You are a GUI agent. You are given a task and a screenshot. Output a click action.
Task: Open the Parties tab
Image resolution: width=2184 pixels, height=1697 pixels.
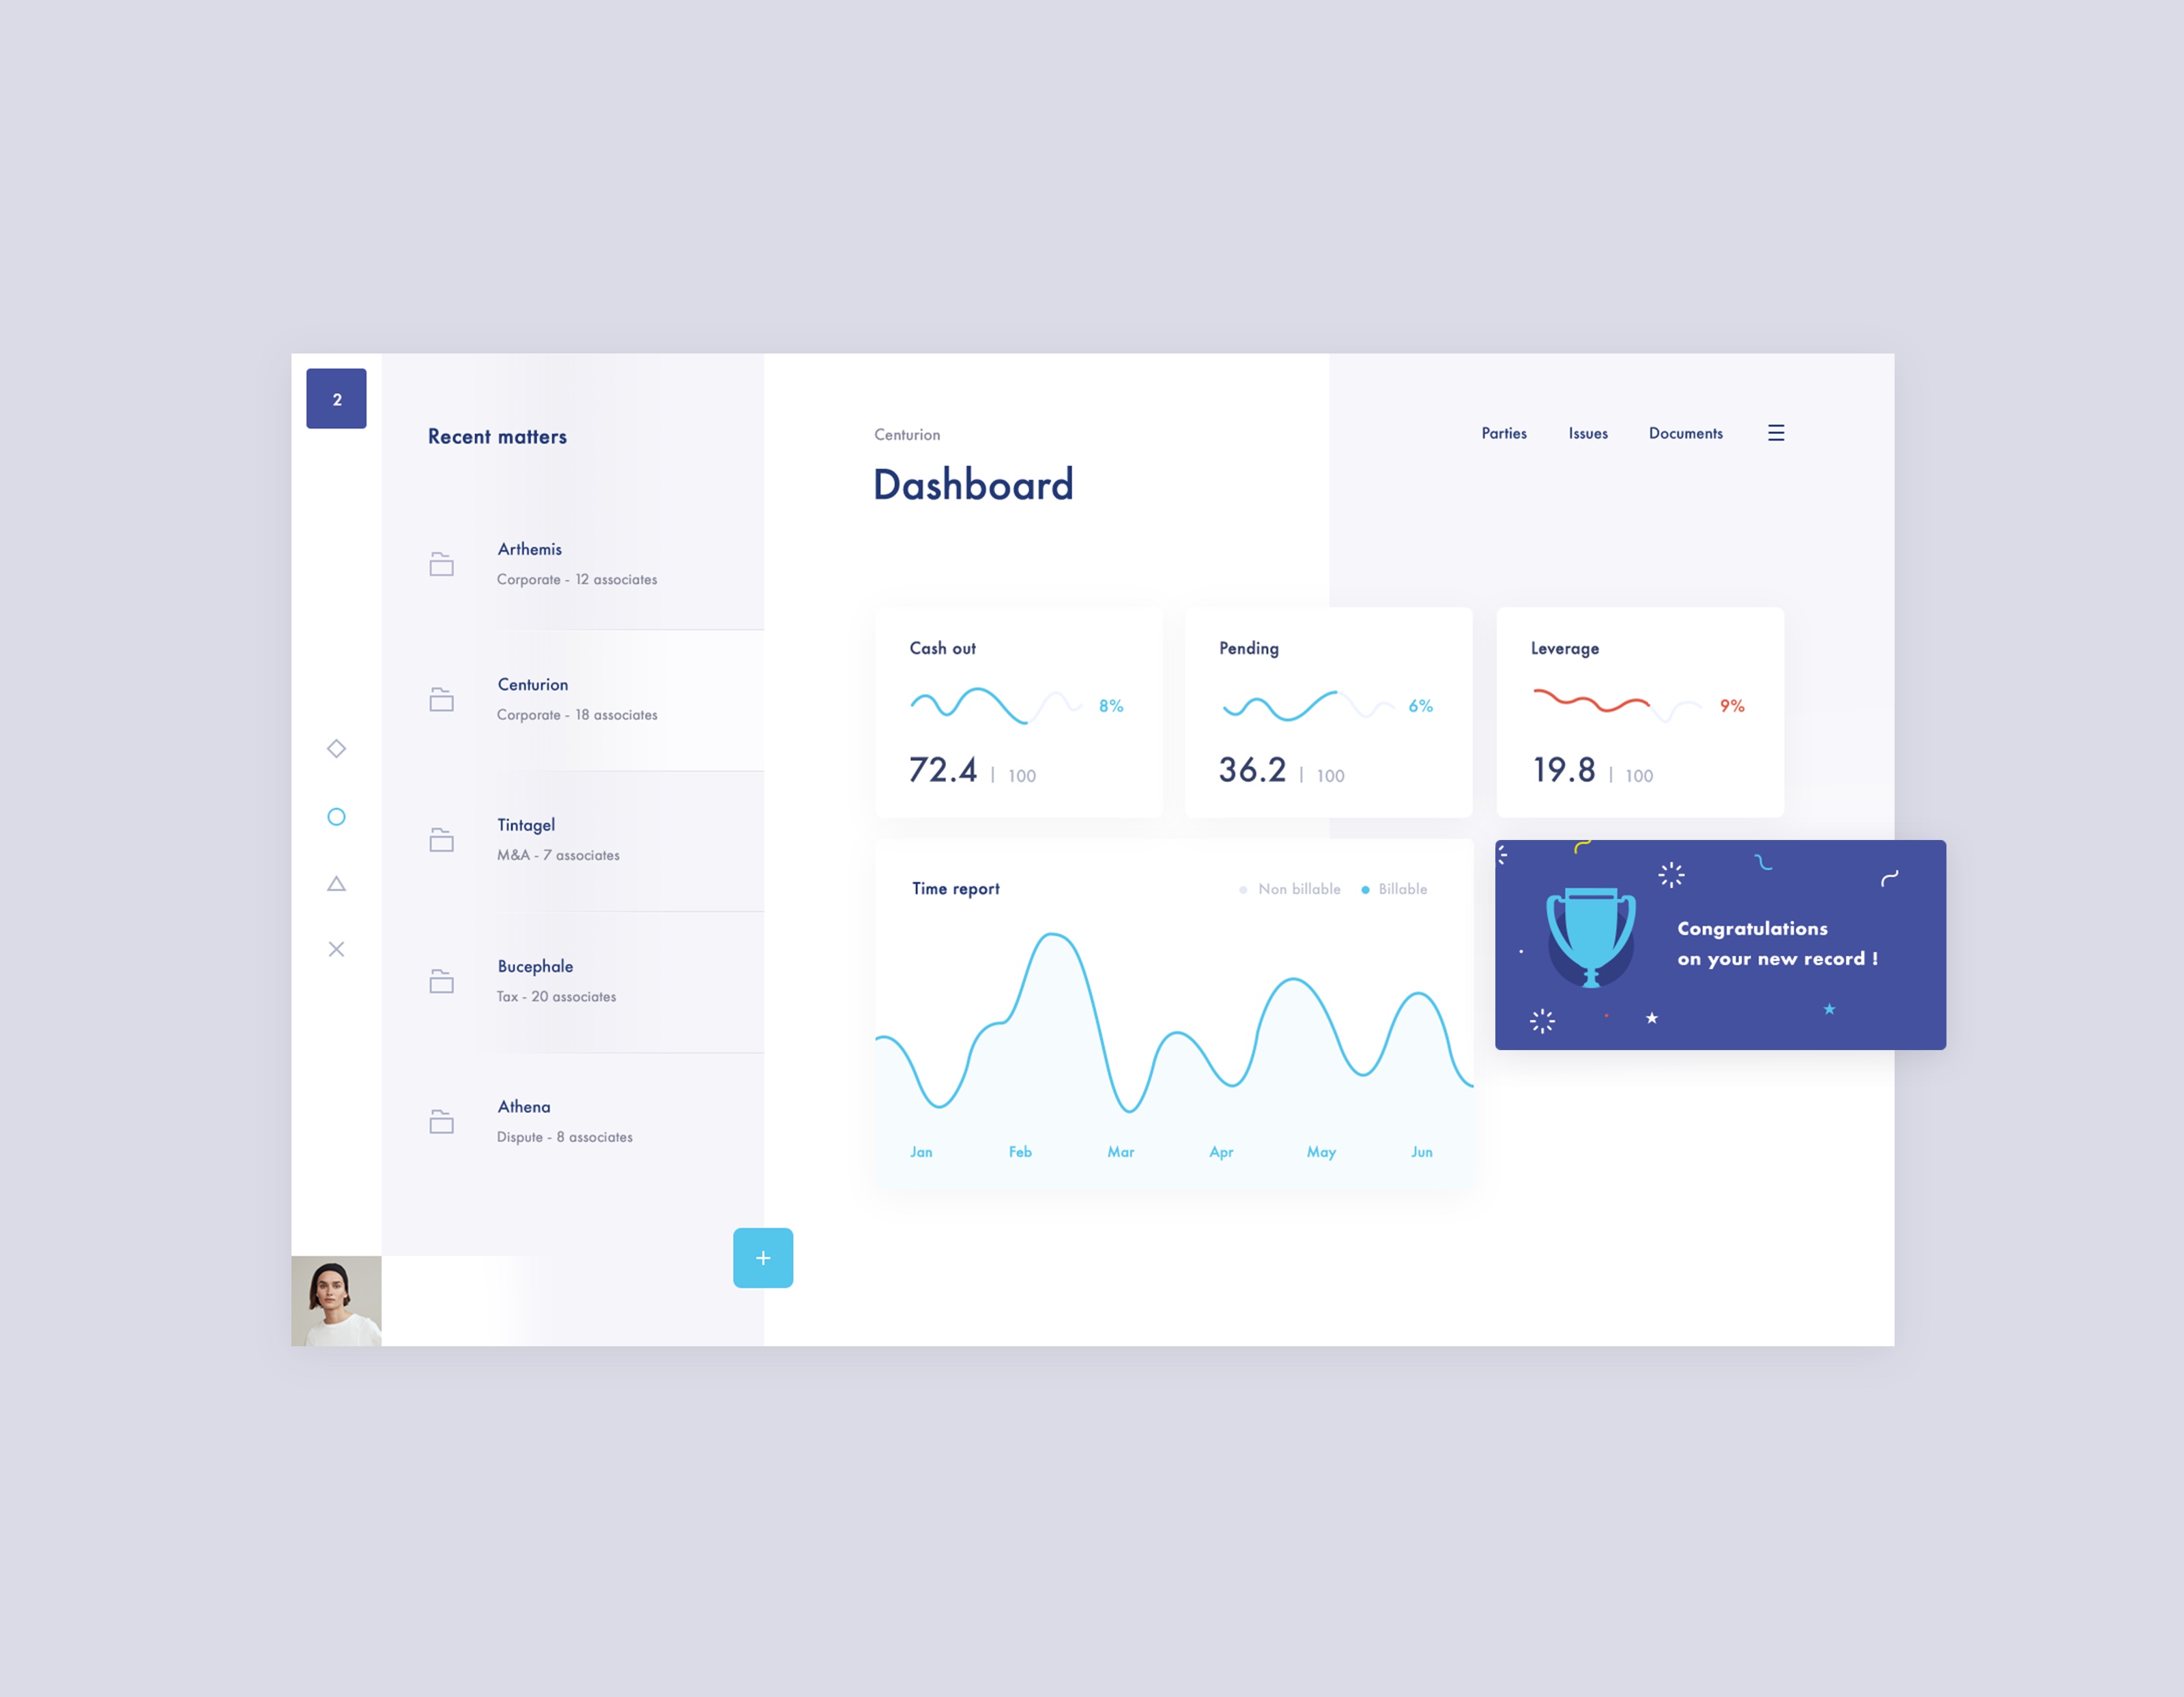1504,433
